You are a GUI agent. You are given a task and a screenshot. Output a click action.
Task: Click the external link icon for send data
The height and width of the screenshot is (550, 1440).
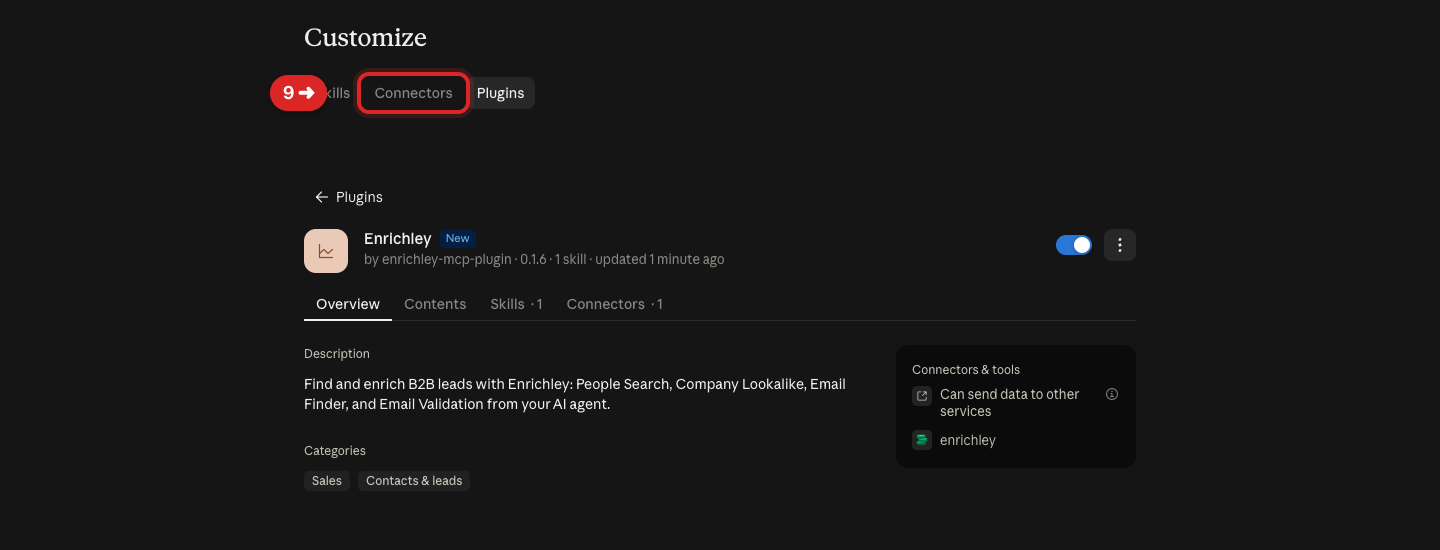click(x=922, y=396)
